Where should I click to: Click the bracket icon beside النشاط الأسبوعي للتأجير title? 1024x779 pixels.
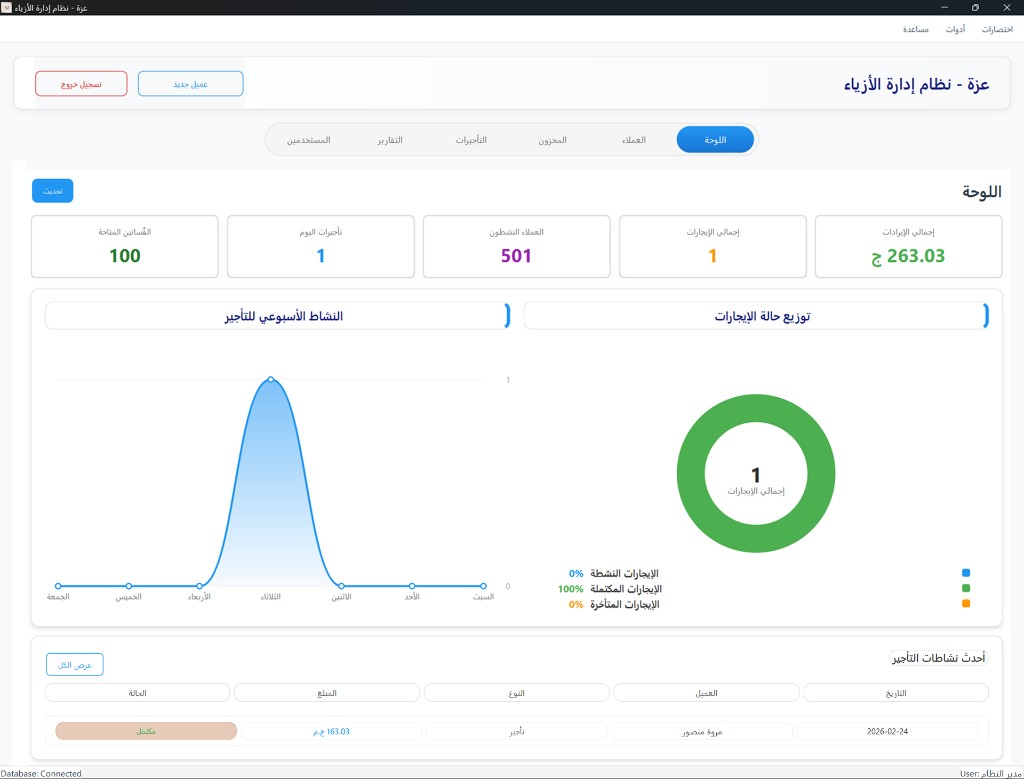pos(508,315)
